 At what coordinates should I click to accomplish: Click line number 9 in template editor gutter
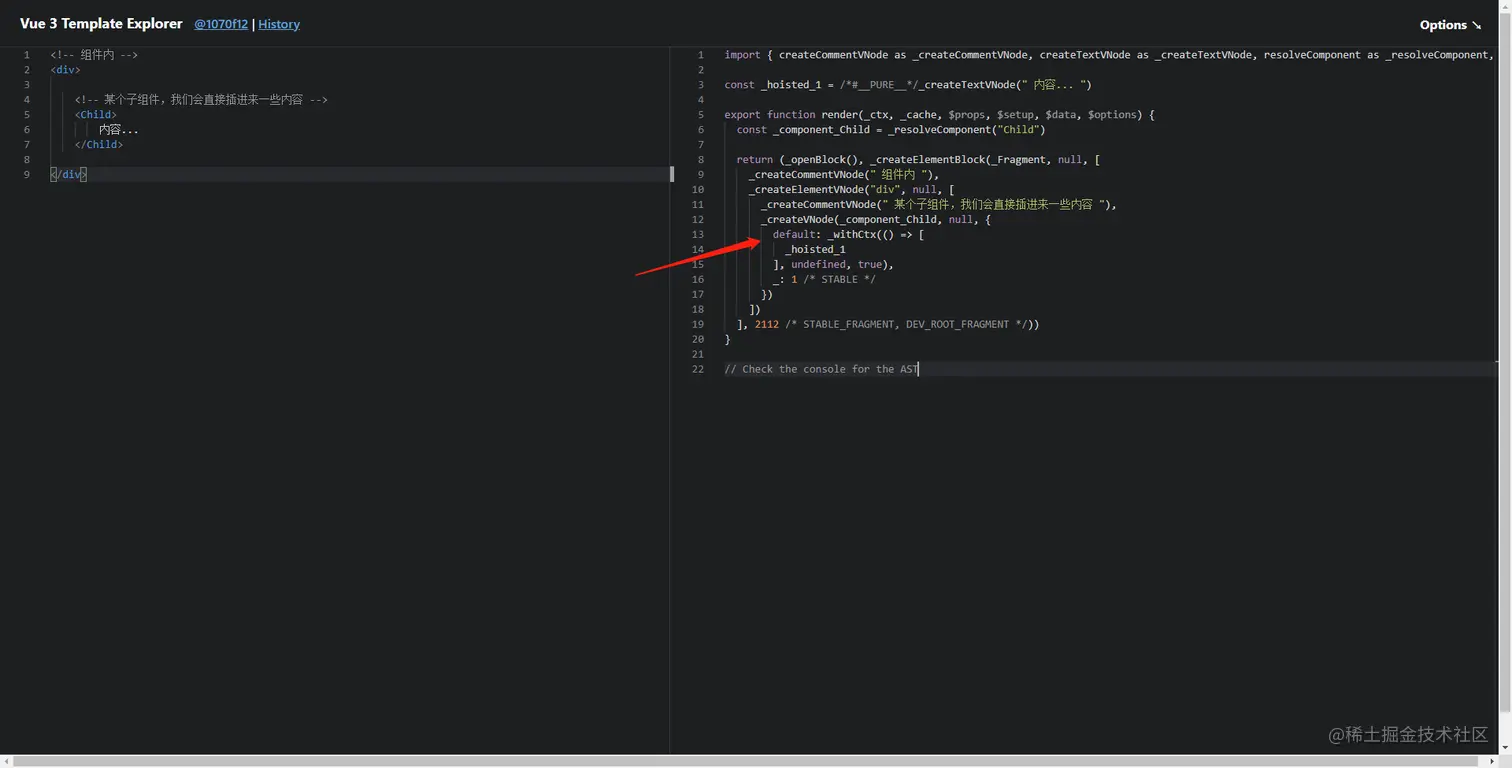pyautogui.click(x=27, y=175)
